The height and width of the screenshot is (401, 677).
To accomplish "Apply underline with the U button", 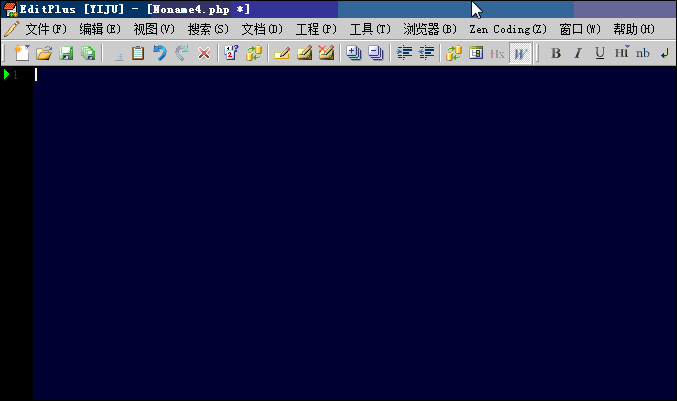I will (599, 53).
